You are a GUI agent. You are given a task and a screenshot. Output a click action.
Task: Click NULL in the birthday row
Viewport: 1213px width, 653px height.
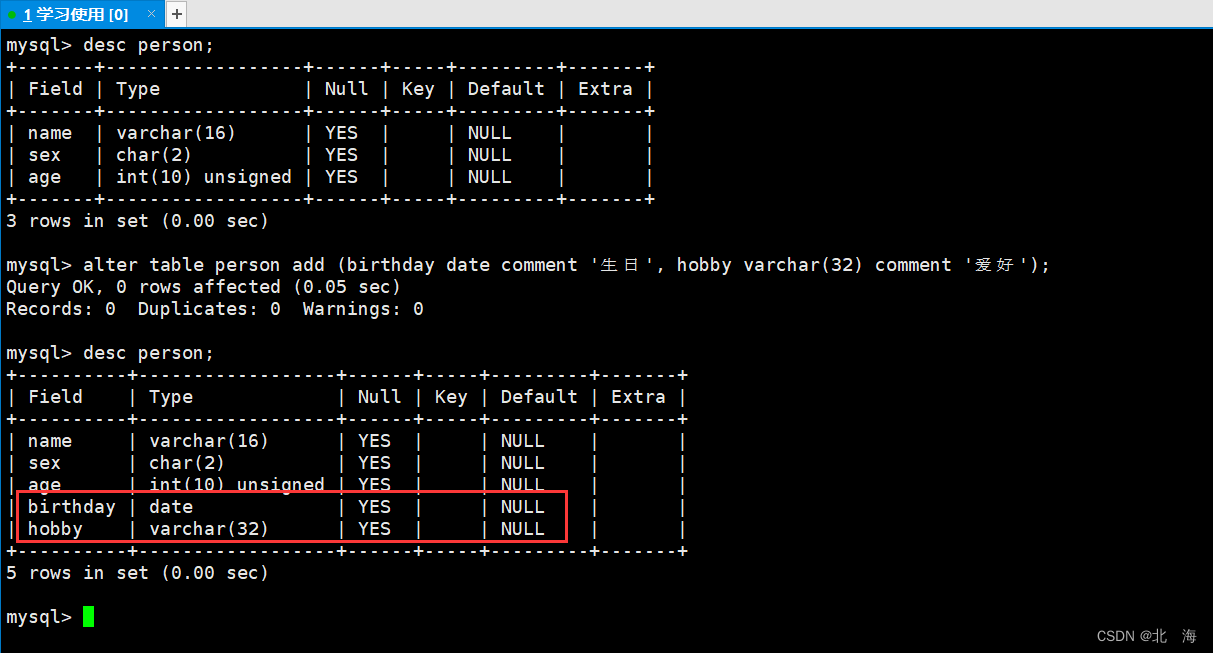click(523, 507)
